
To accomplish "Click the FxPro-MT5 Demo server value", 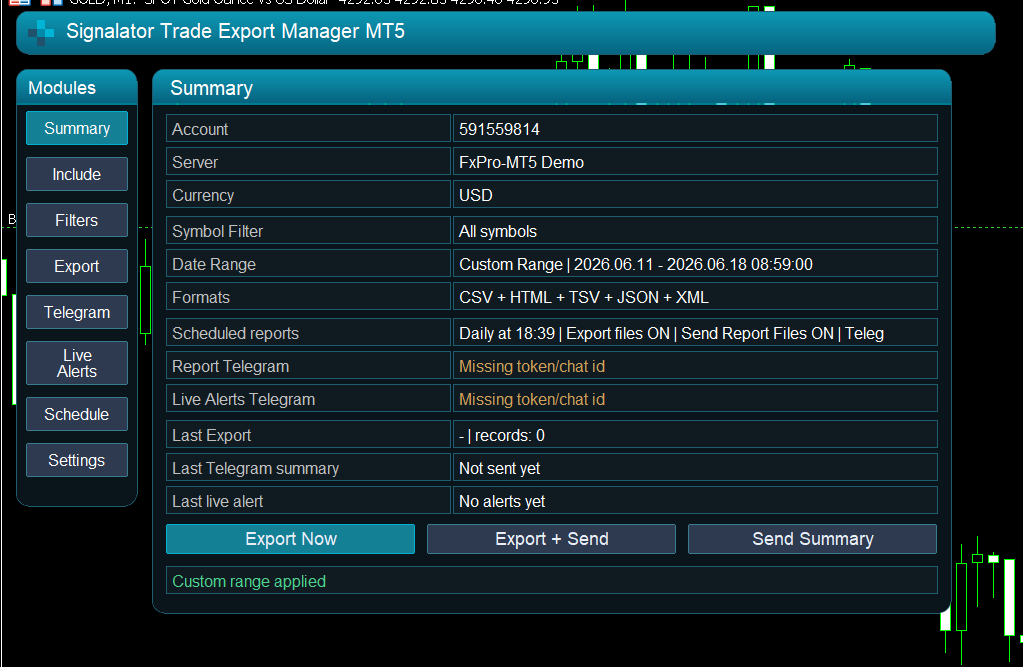I will point(695,162).
